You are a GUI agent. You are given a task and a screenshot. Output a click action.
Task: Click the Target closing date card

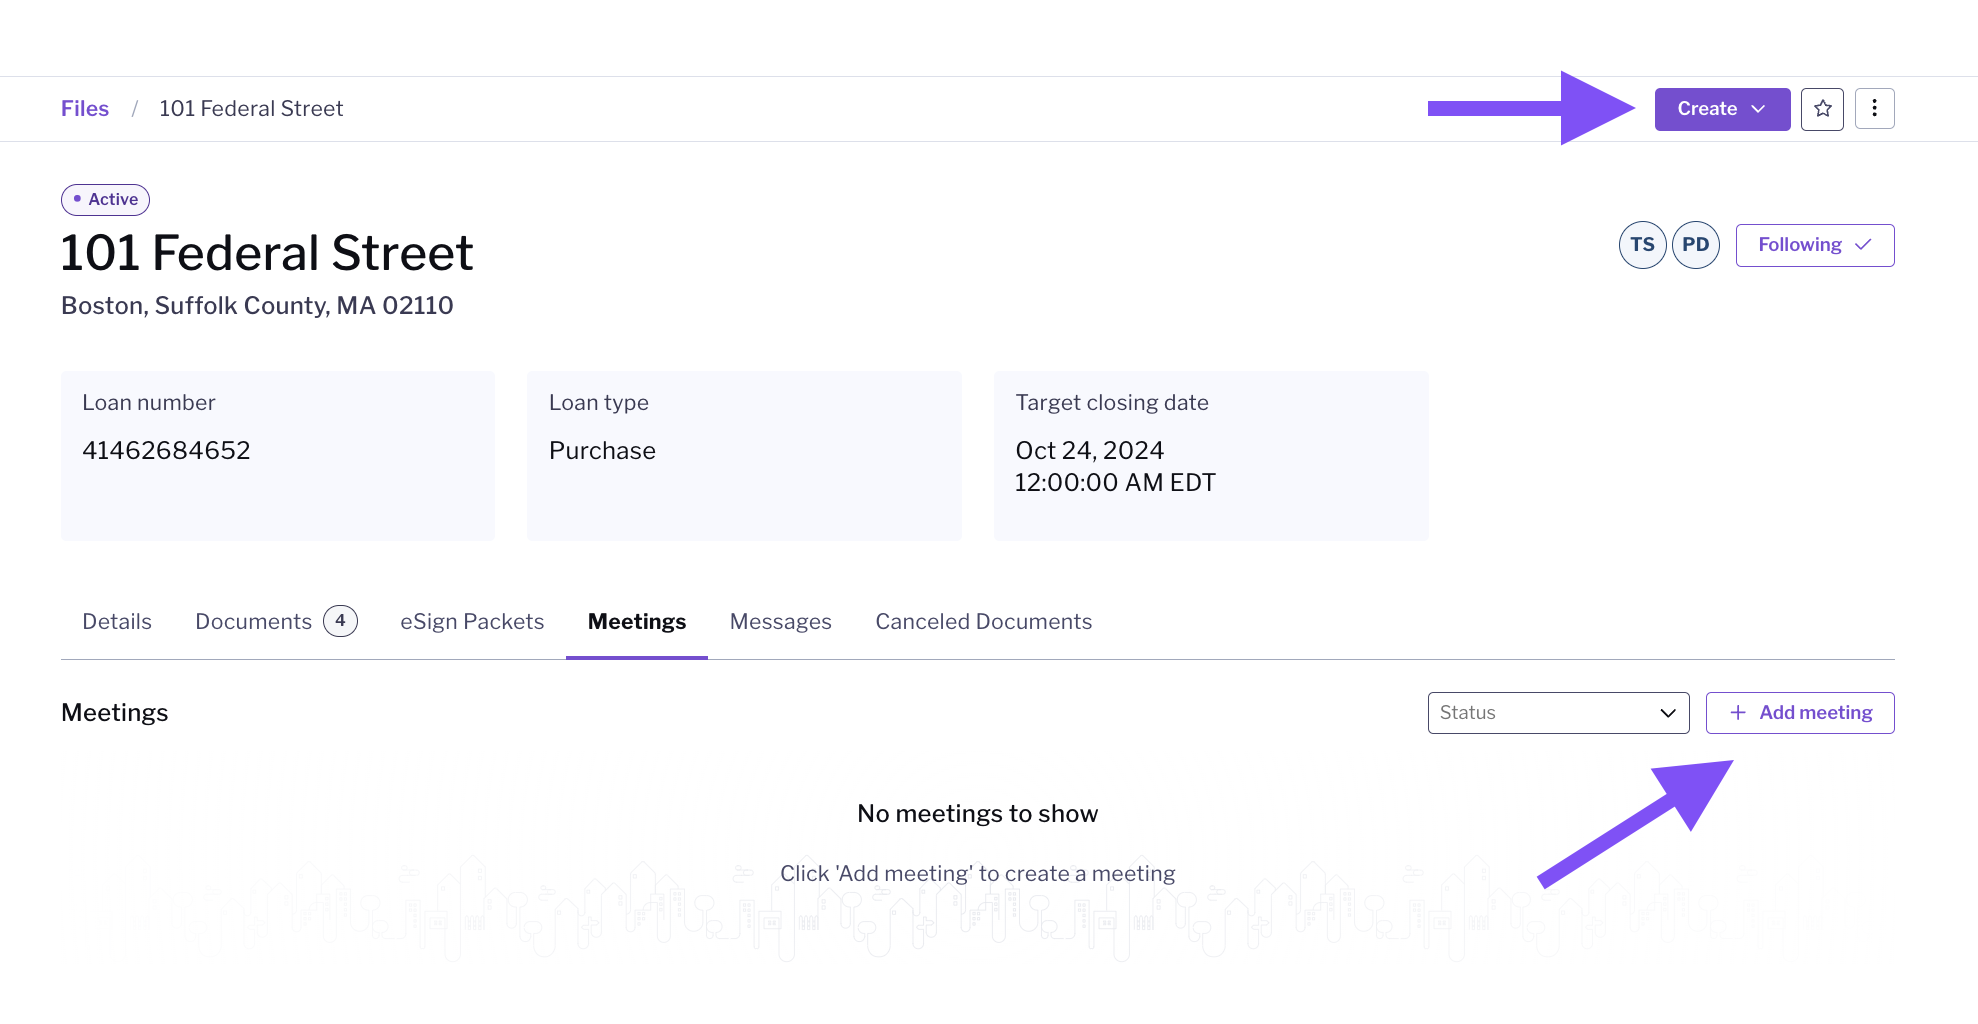pyautogui.click(x=1210, y=456)
